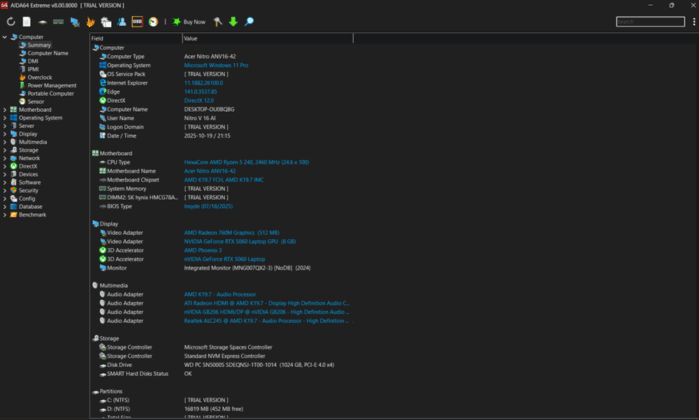Open the HexaCore AMD Ryzen 5 240 link
The image size is (699, 420).
point(247,162)
